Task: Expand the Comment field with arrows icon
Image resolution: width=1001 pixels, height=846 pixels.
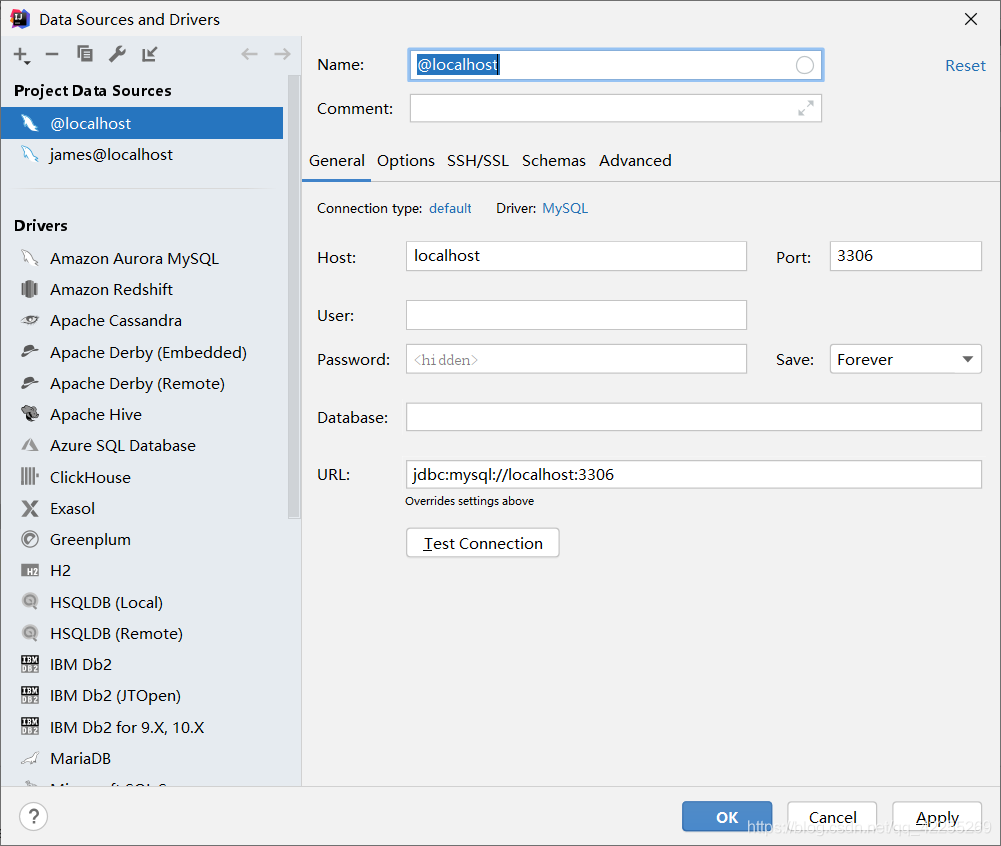Action: [x=806, y=109]
